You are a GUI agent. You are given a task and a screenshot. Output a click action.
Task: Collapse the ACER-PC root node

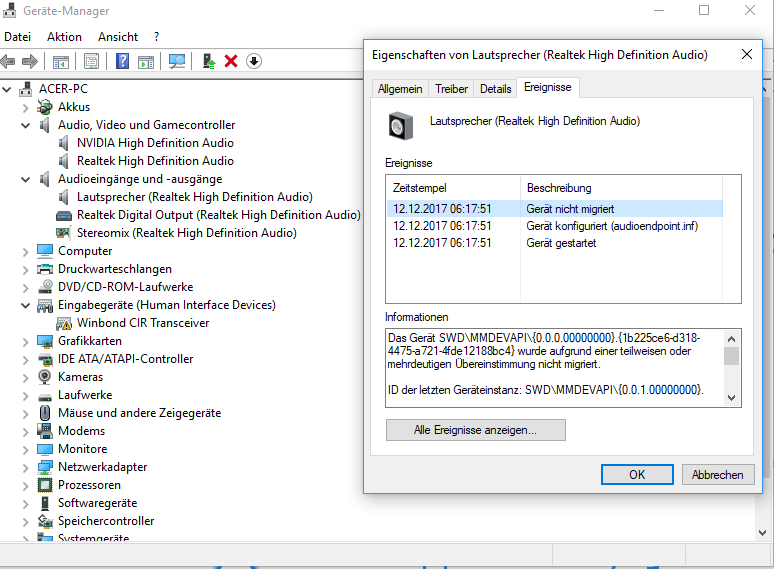tap(7, 89)
